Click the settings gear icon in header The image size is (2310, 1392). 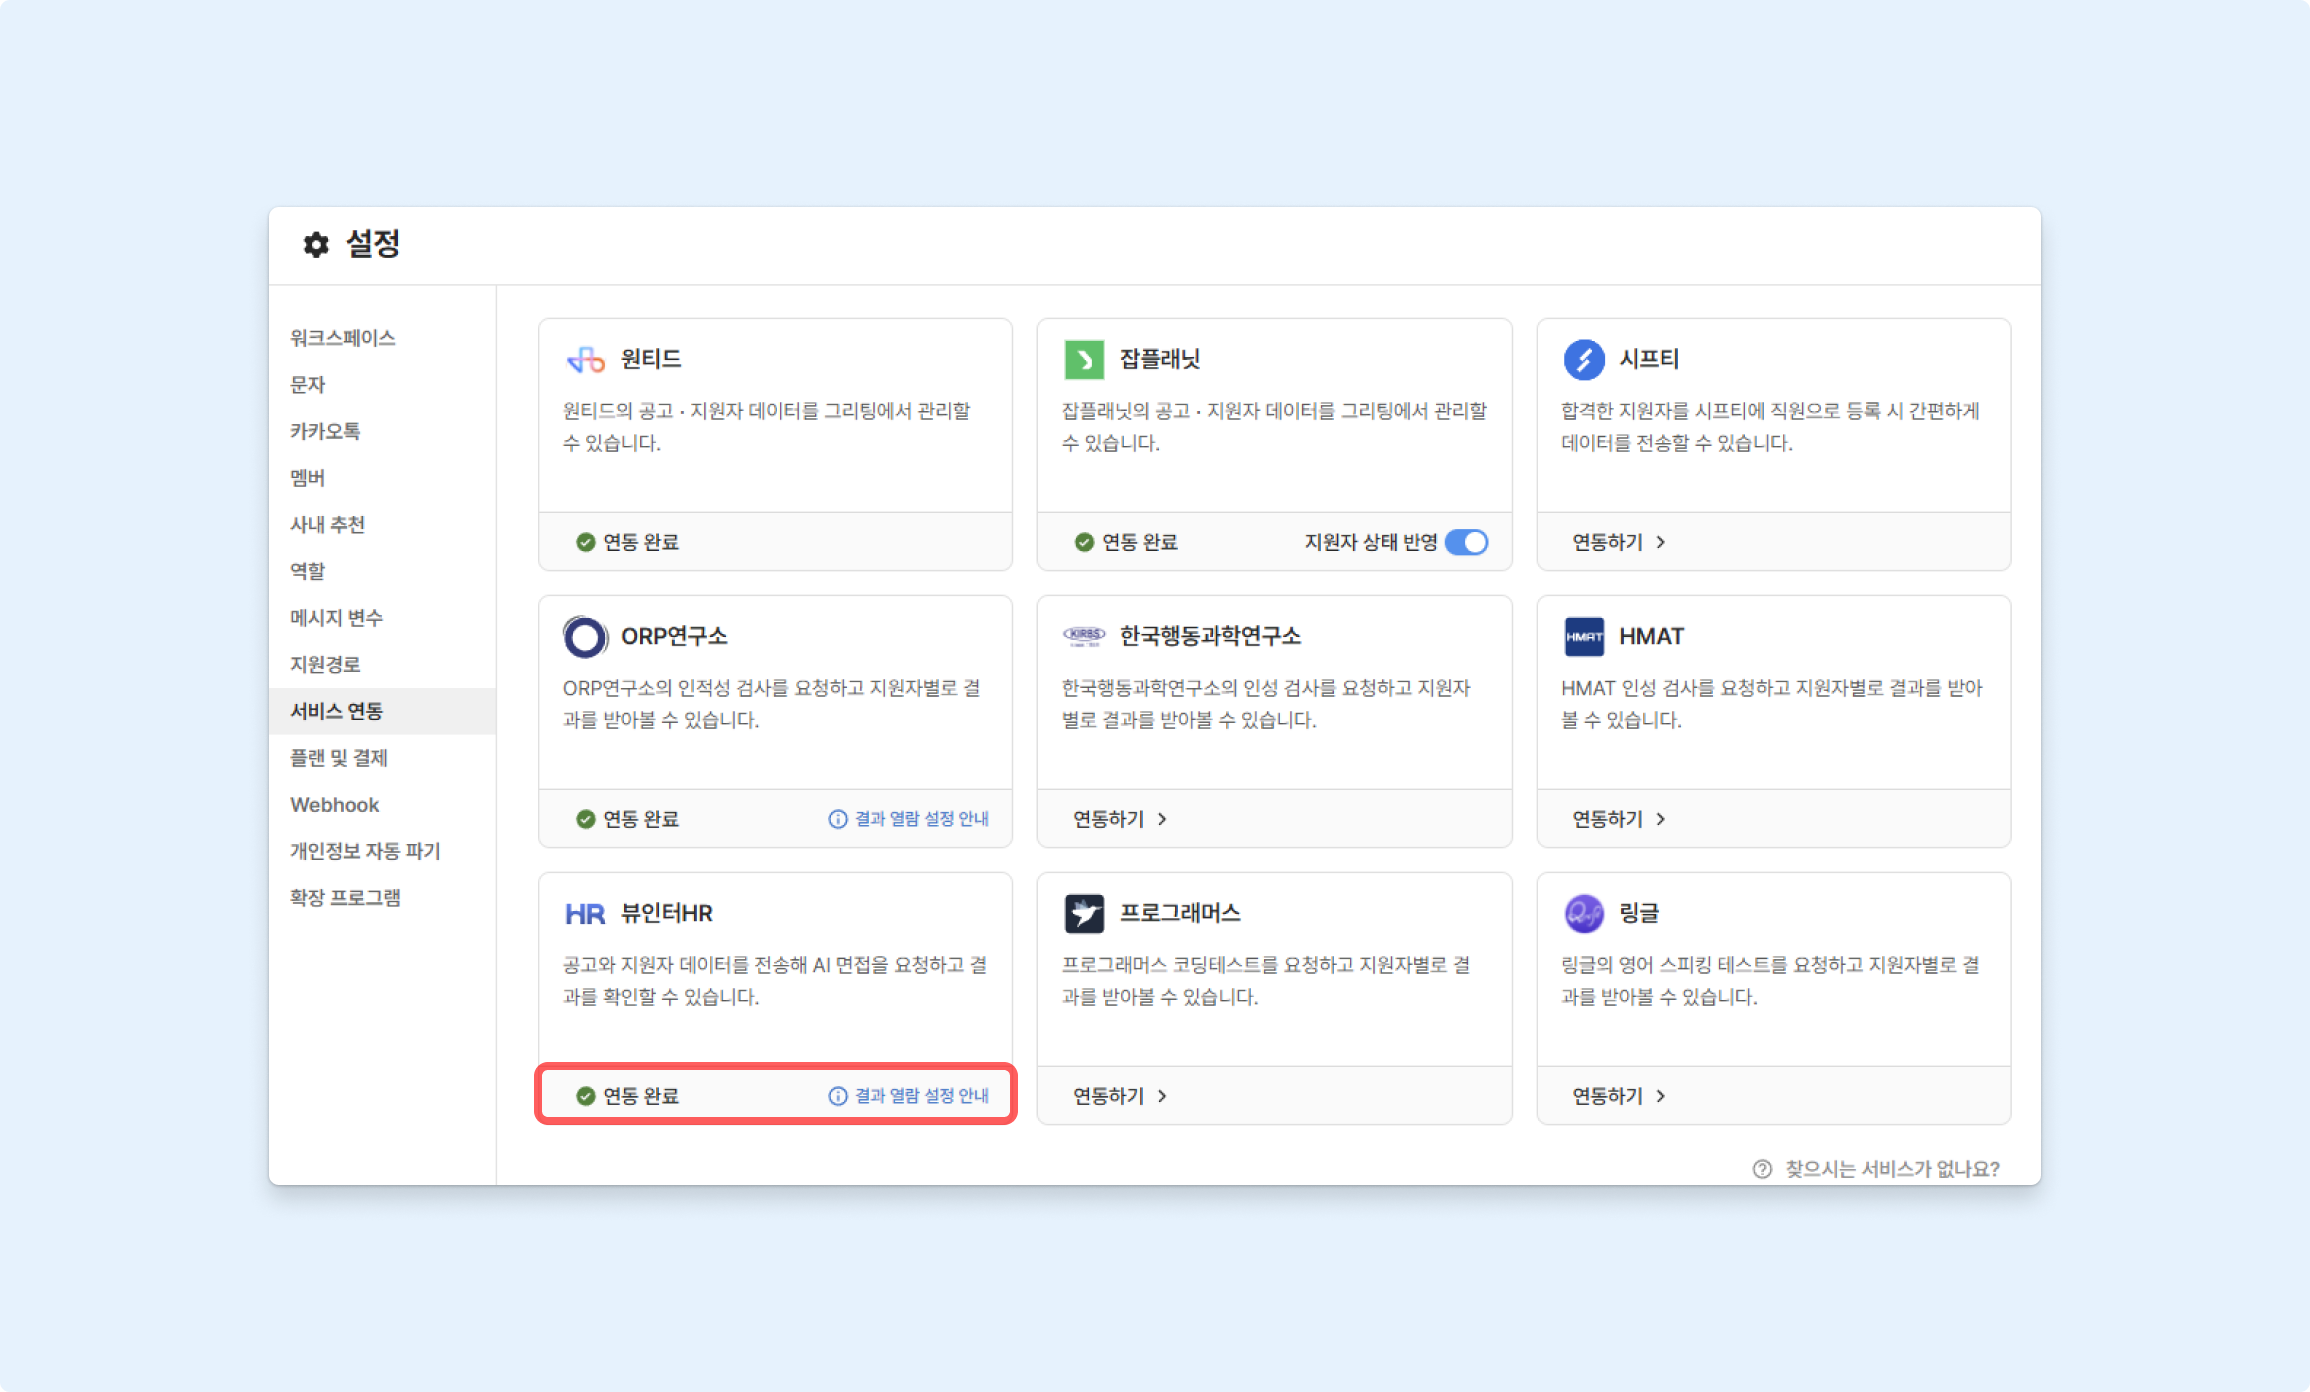[316, 245]
